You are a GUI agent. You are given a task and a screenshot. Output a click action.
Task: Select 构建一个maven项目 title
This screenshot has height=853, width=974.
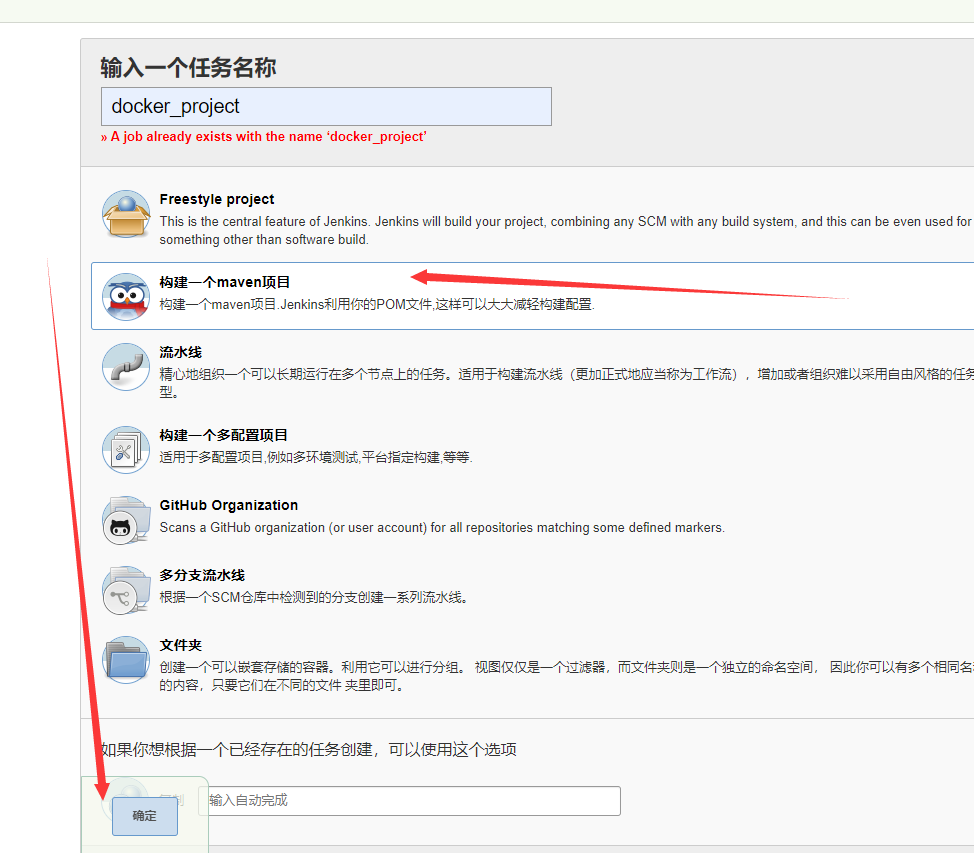[x=224, y=282]
